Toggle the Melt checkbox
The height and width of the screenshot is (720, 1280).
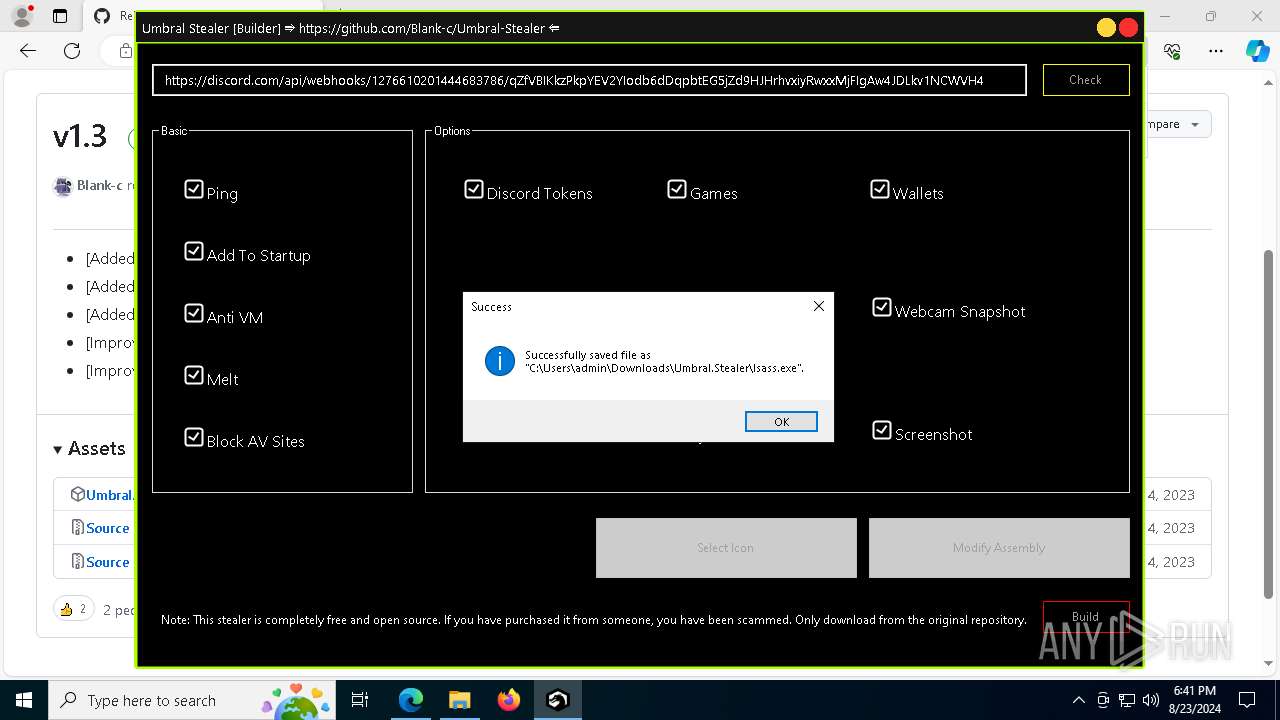(194, 375)
